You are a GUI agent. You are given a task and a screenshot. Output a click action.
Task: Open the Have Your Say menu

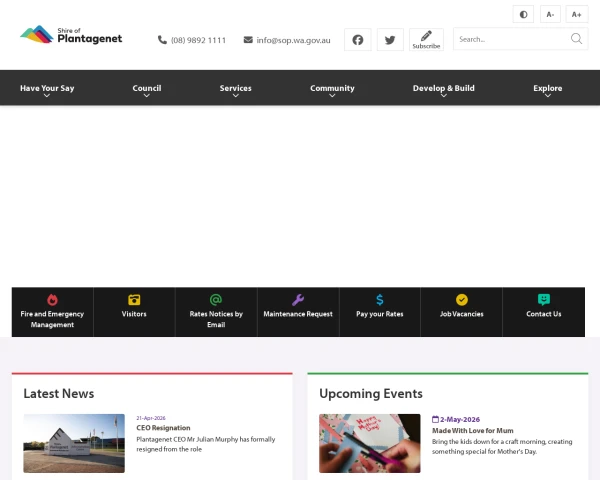click(47, 88)
